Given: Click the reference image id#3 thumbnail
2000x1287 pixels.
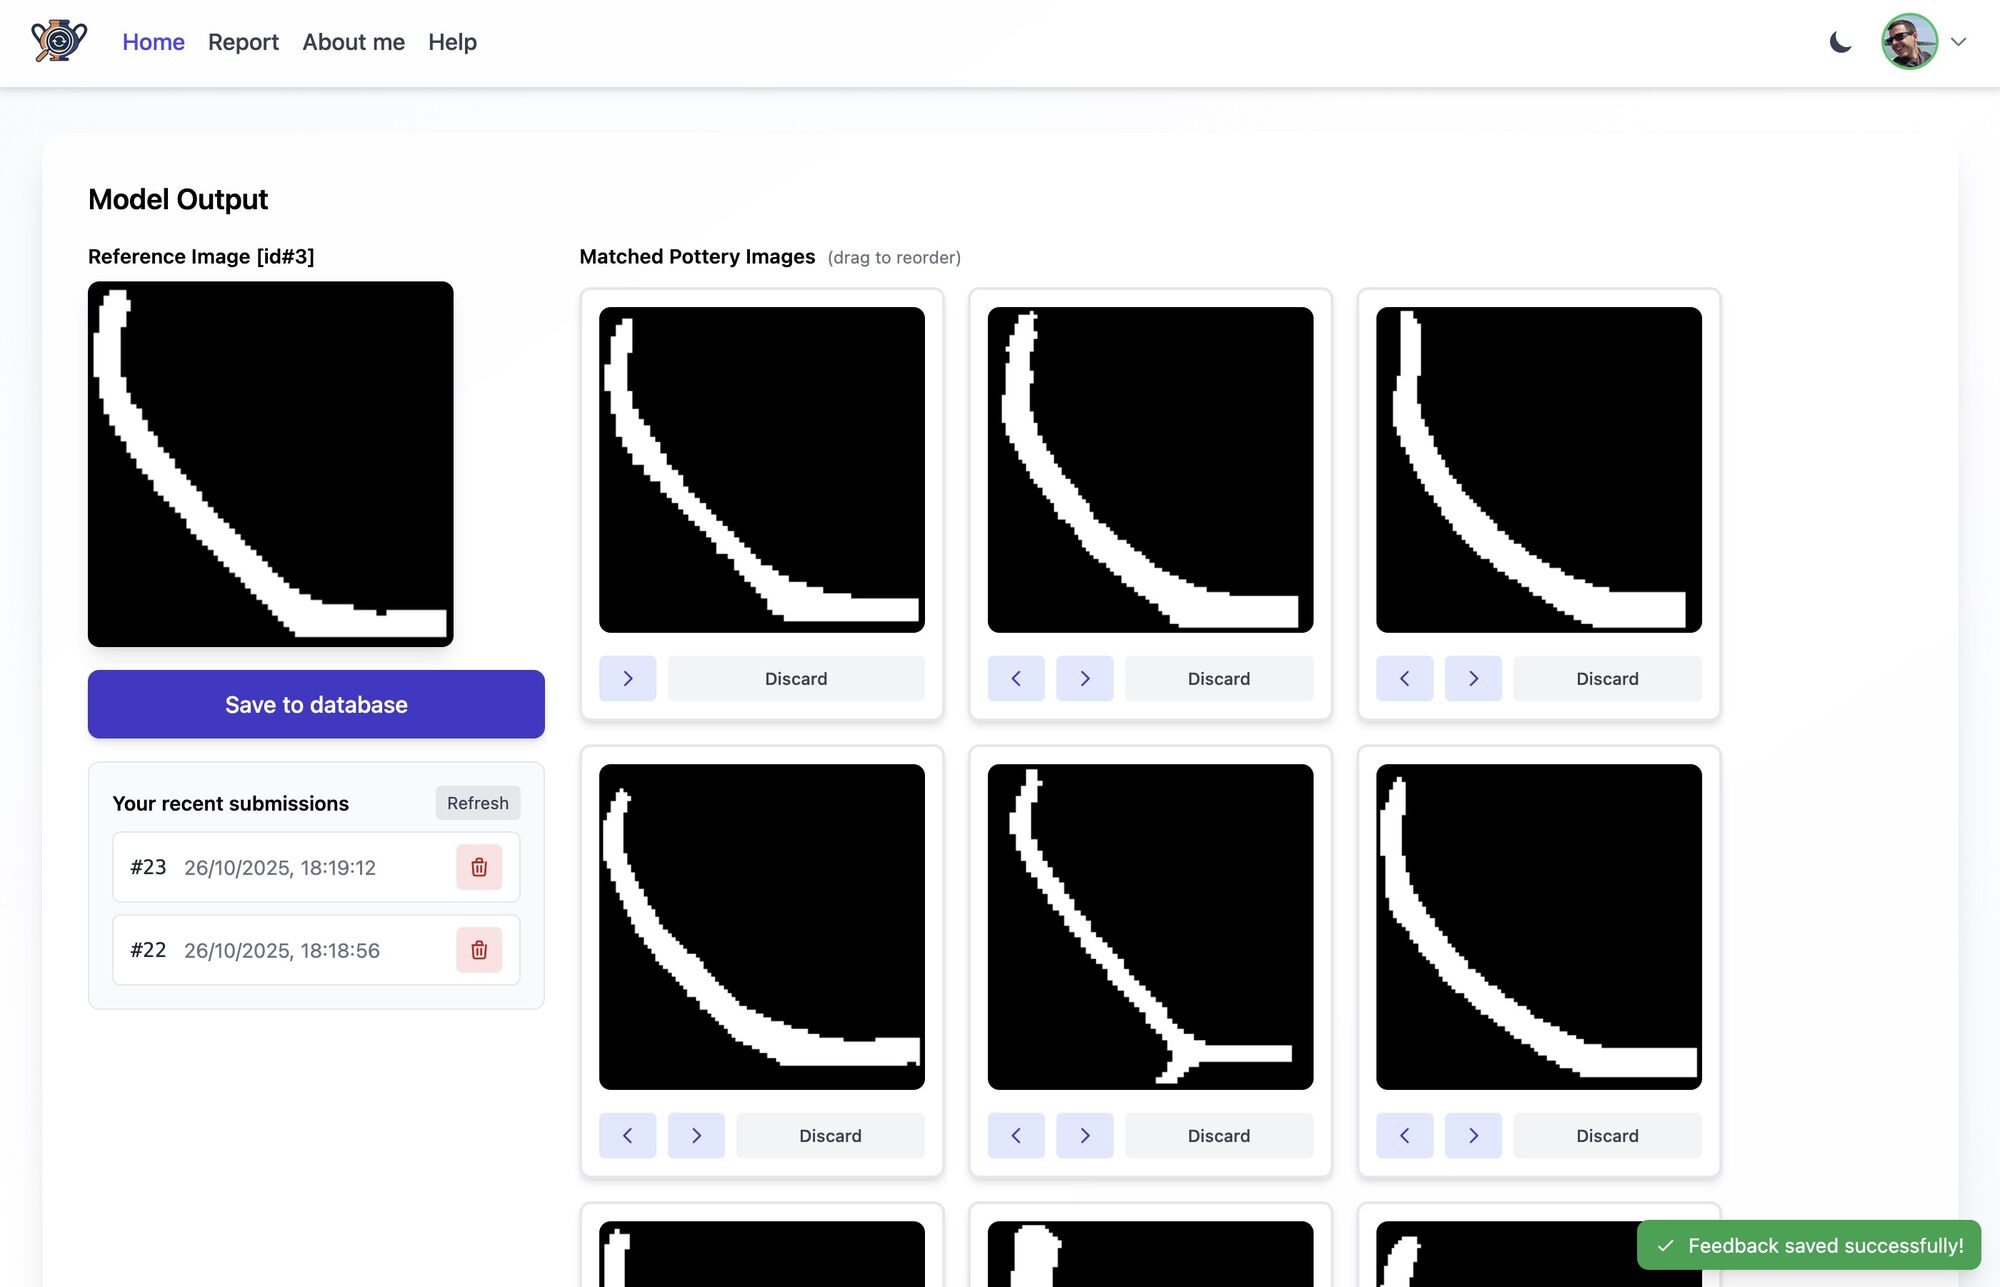Looking at the screenshot, I should (270, 464).
